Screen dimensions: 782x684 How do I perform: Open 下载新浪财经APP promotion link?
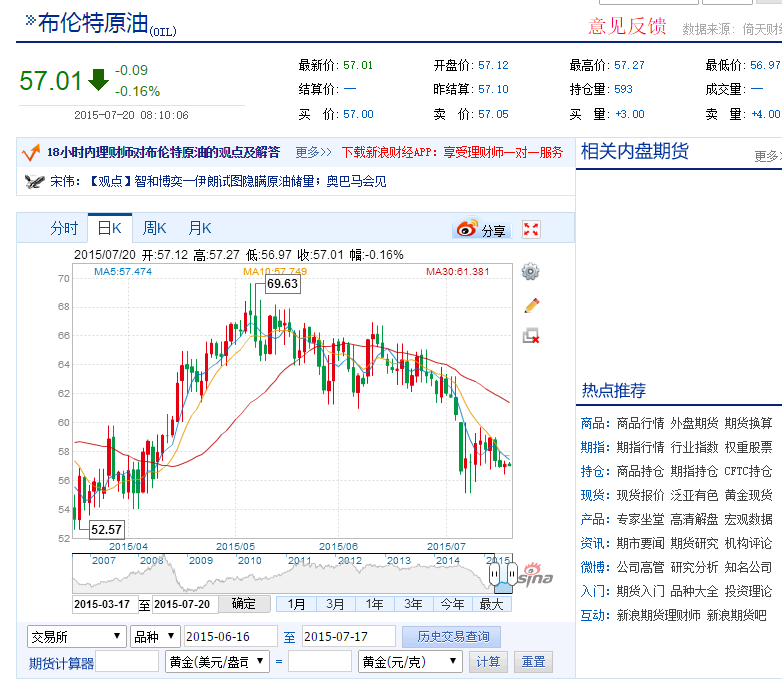pos(452,152)
